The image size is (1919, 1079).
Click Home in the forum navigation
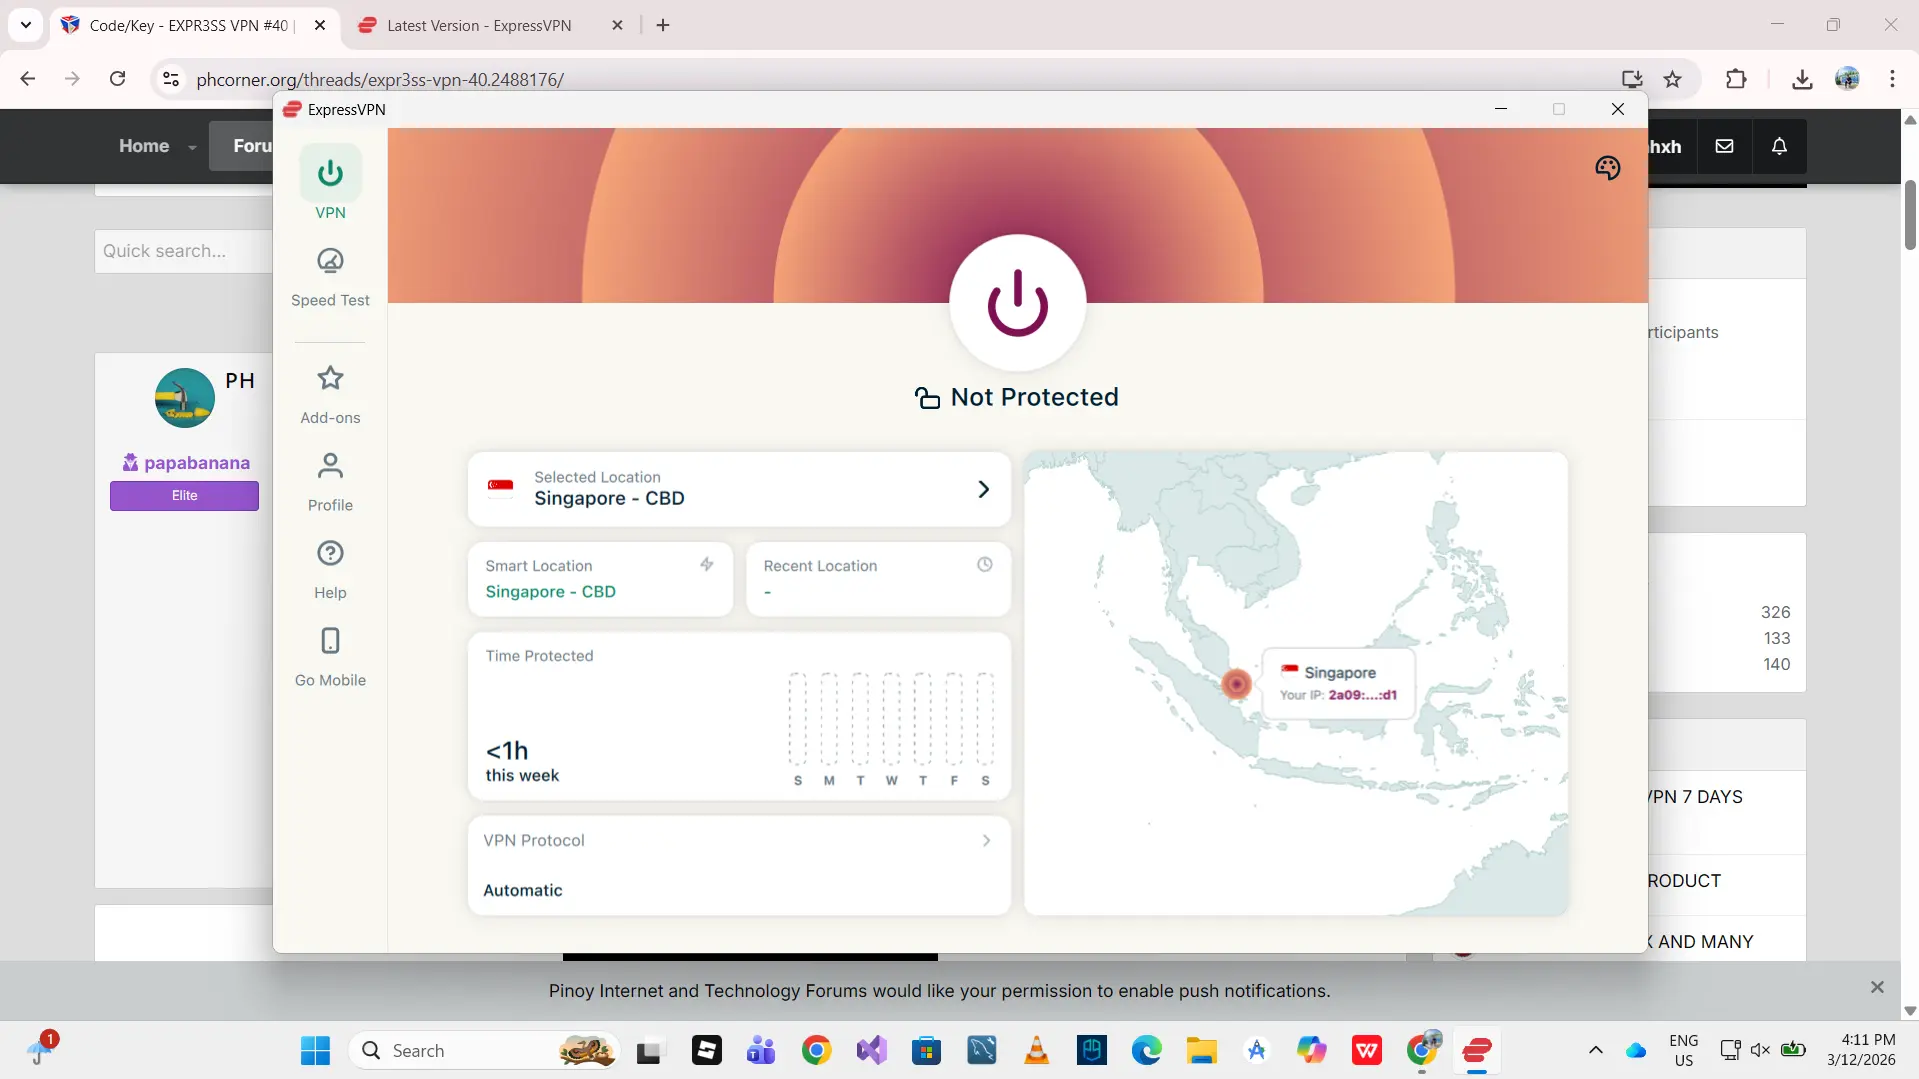click(x=144, y=146)
